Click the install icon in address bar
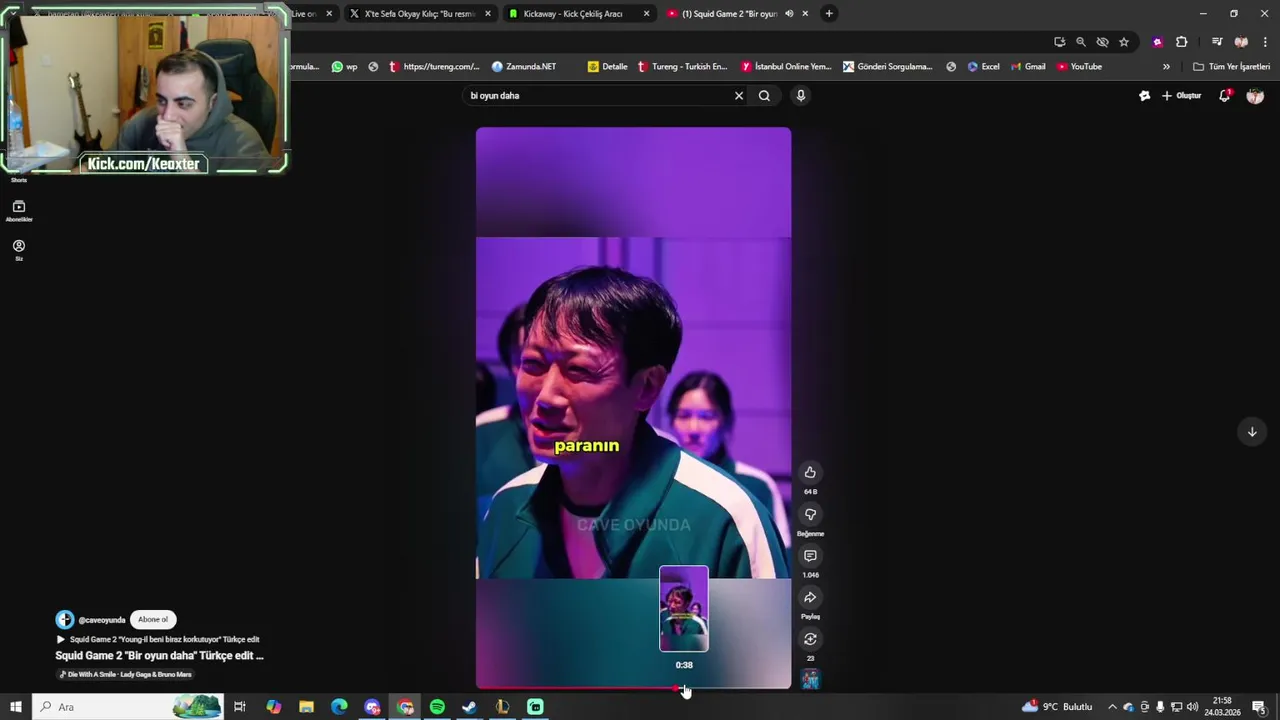The height and width of the screenshot is (720, 1280). [1060, 42]
